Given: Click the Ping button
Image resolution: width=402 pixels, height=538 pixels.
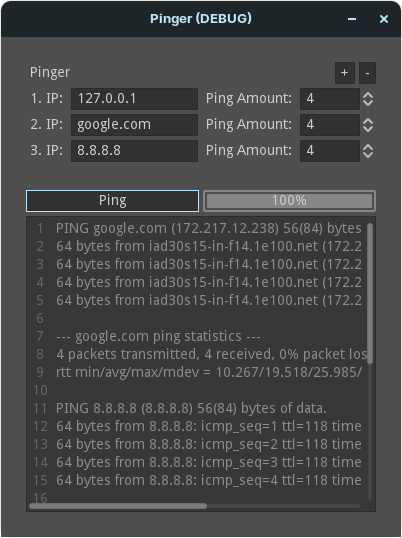Looking at the screenshot, I should 113,201.
